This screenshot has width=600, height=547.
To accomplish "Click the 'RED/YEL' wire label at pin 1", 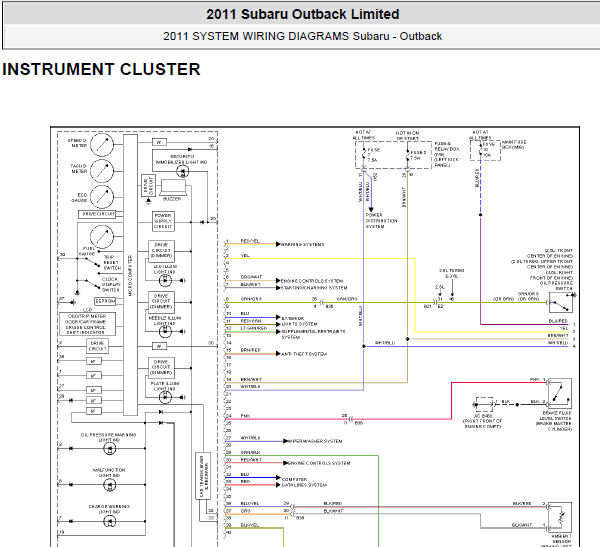I will [250, 241].
